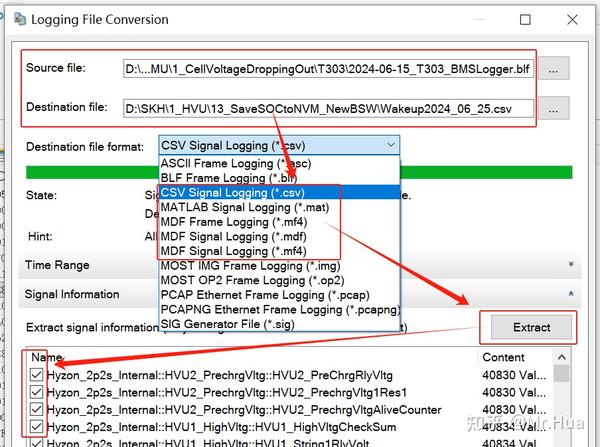Select the HVU2_PrechrgVltgAliveCounter row text
The image size is (600, 447).
tap(244, 410)
